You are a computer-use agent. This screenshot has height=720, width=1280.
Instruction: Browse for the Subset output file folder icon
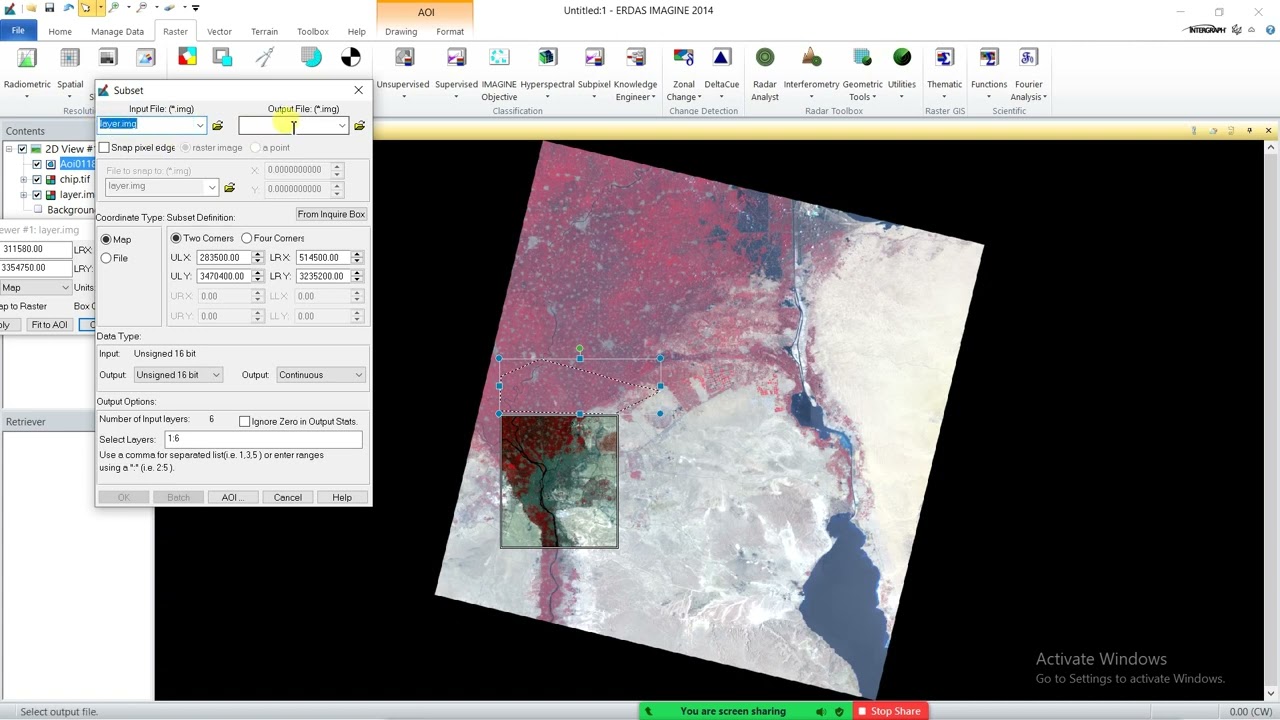(359, 126)
